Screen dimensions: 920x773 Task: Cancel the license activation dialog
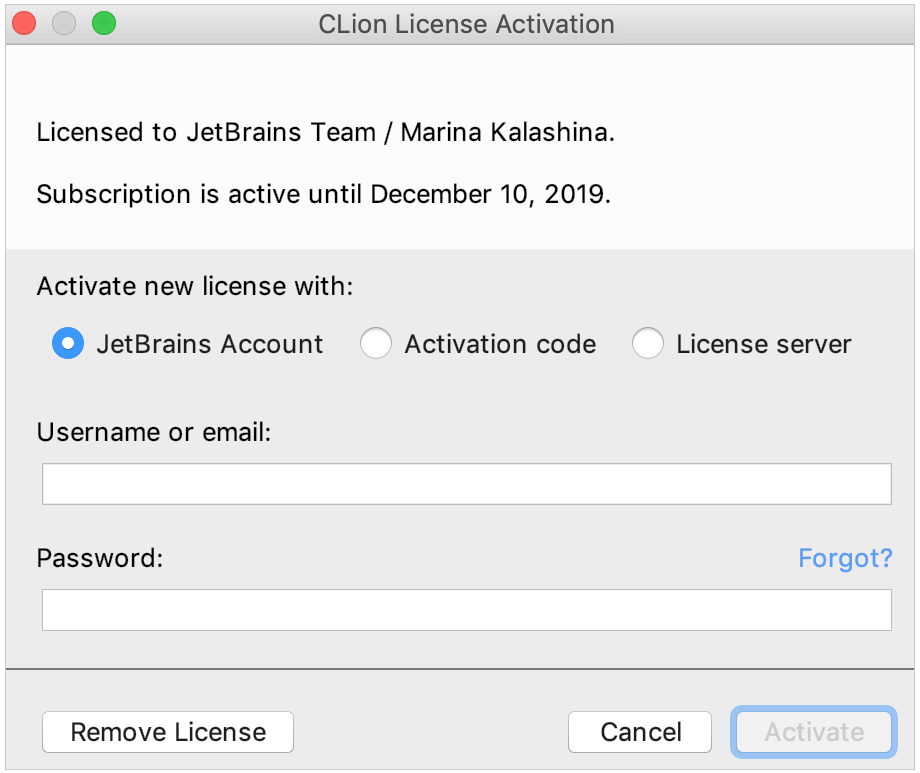[640, 732]
